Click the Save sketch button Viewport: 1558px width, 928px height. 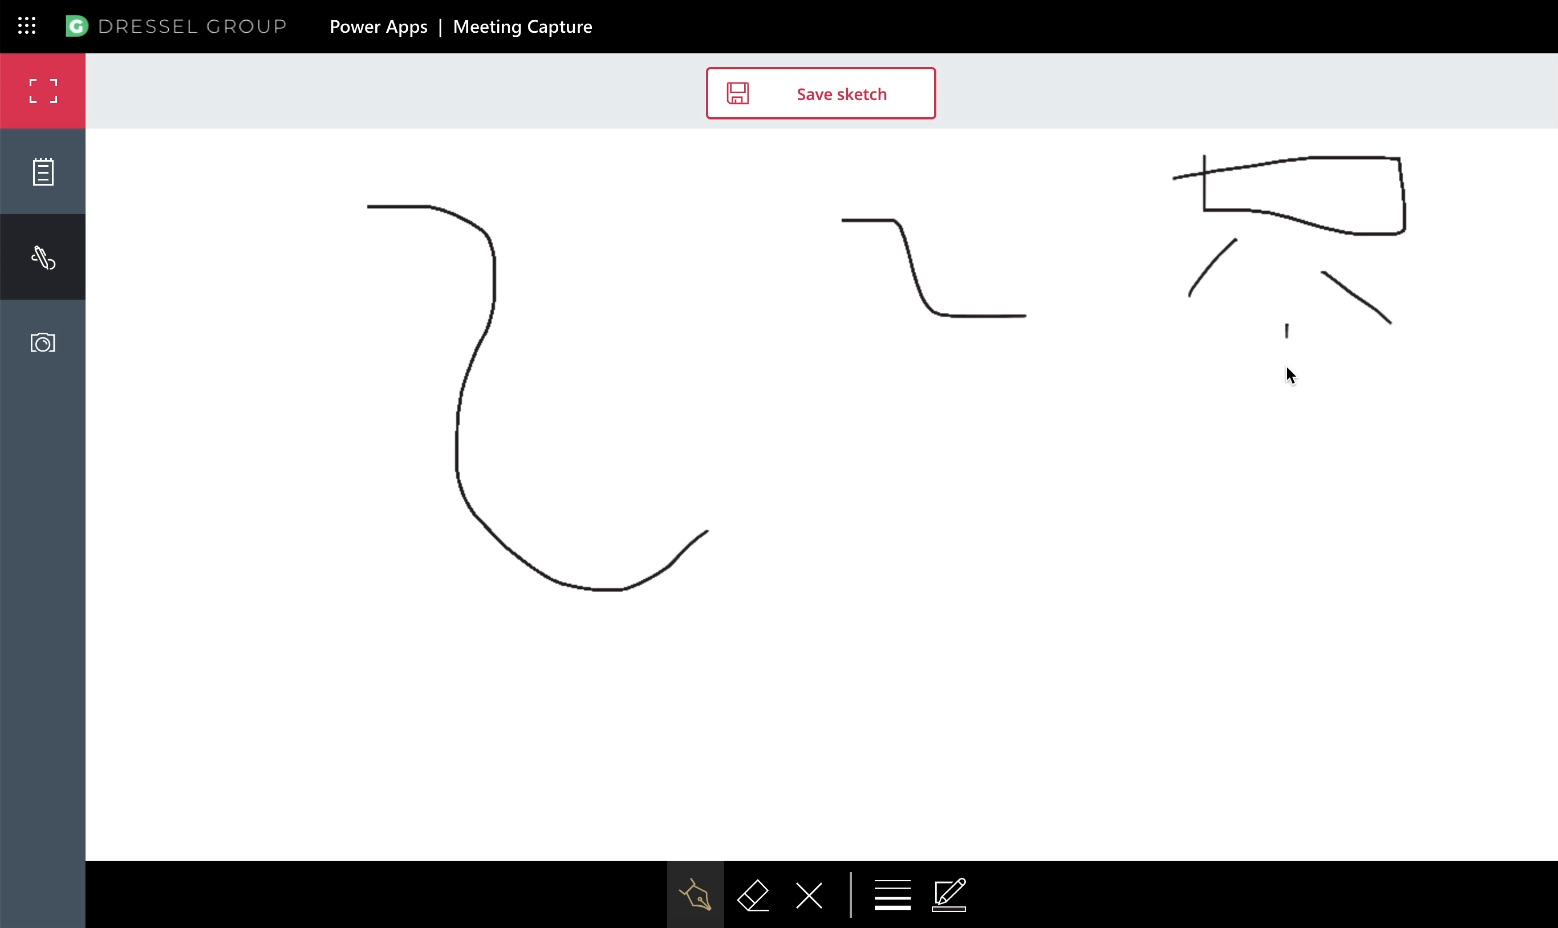pyautogui.click(x=821, y=93)
